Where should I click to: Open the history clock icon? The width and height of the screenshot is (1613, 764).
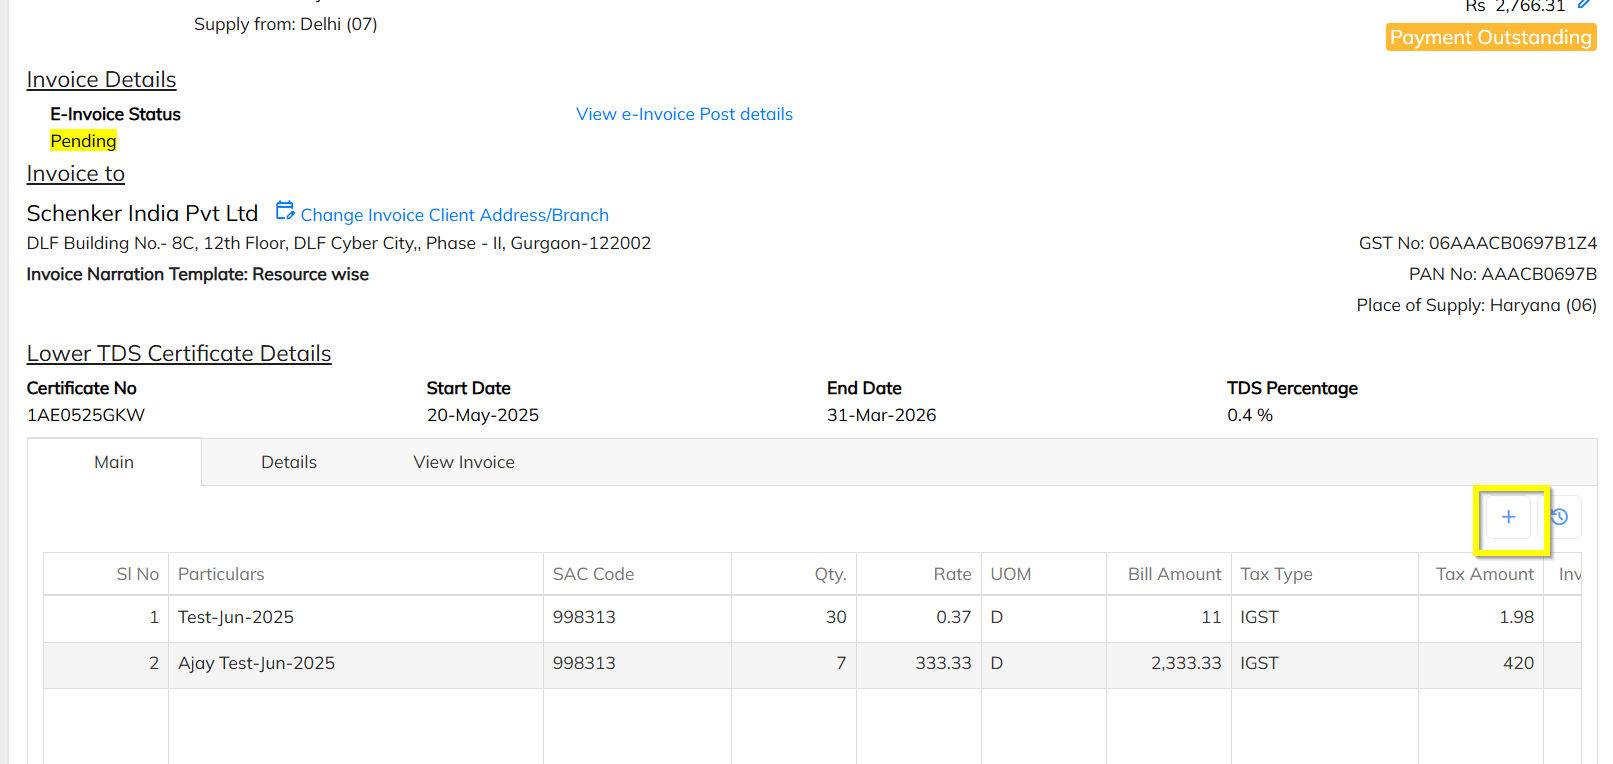pyautogui.click(x=1560, y=517)
